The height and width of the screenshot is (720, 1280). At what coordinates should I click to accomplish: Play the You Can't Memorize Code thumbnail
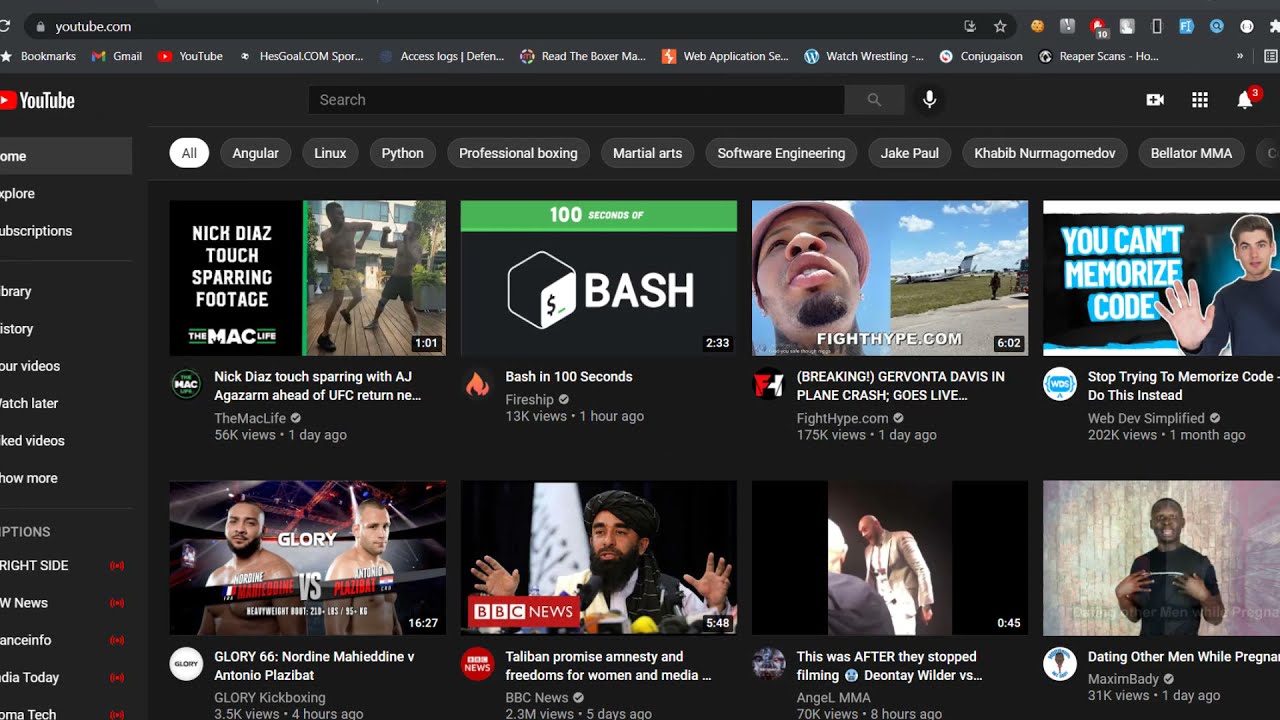click(1162, 278)
